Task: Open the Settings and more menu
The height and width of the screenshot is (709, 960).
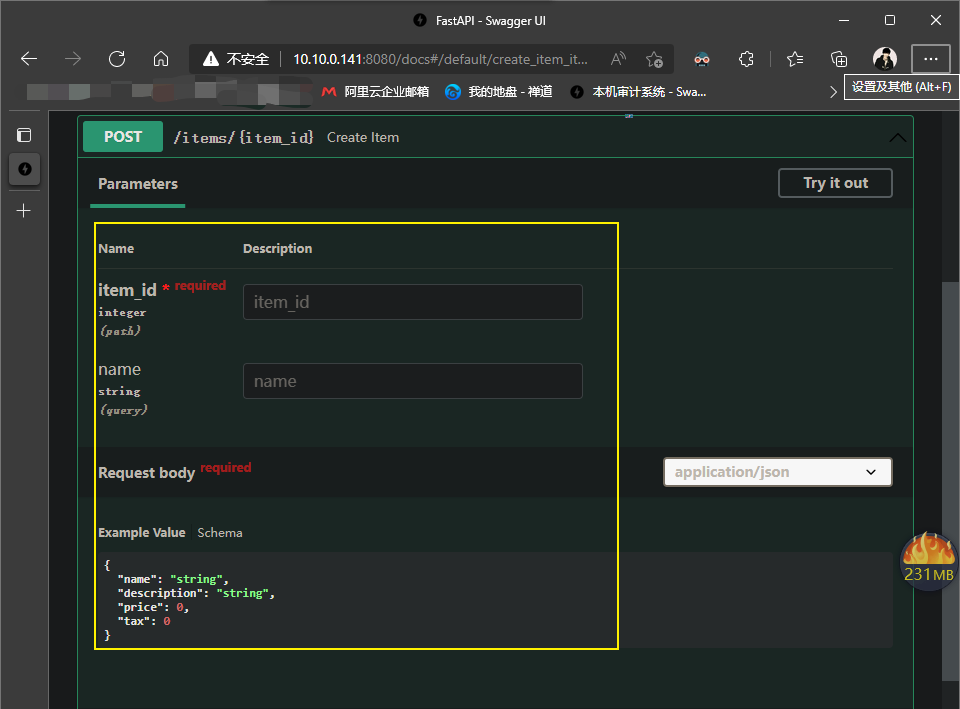Action: (931, 59)
